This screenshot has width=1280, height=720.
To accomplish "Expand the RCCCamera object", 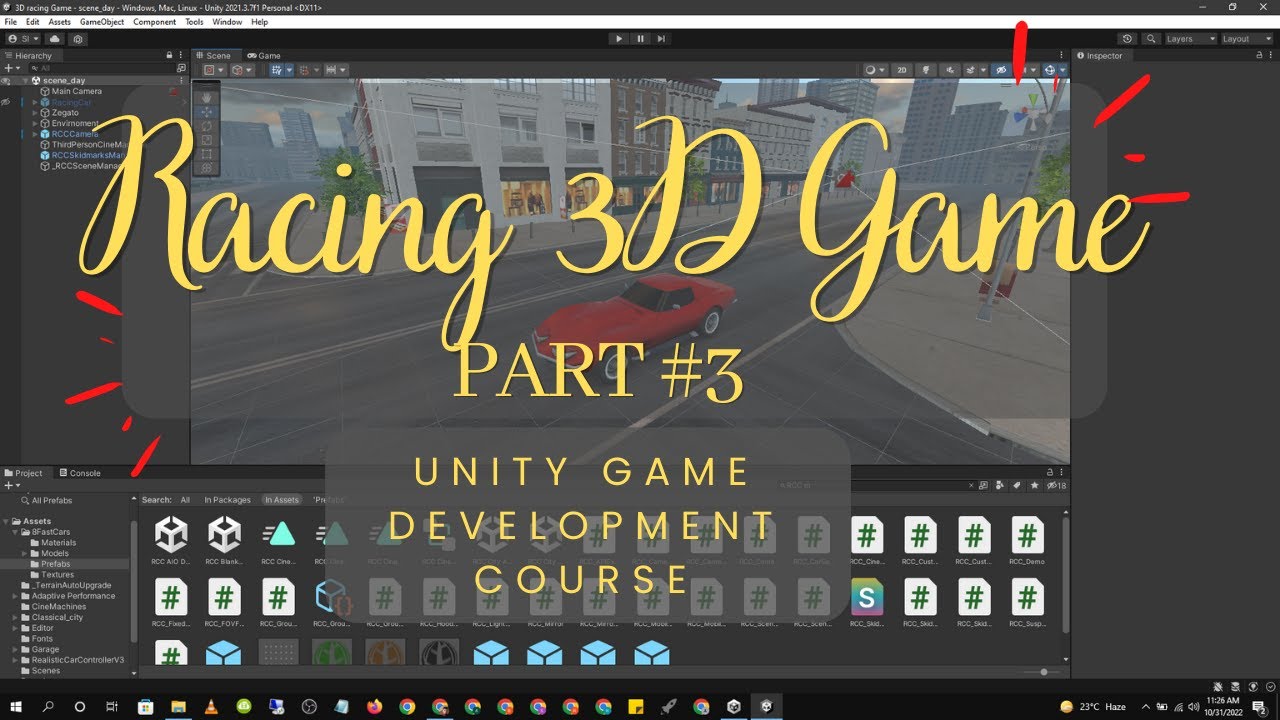I will pos(35,134).
